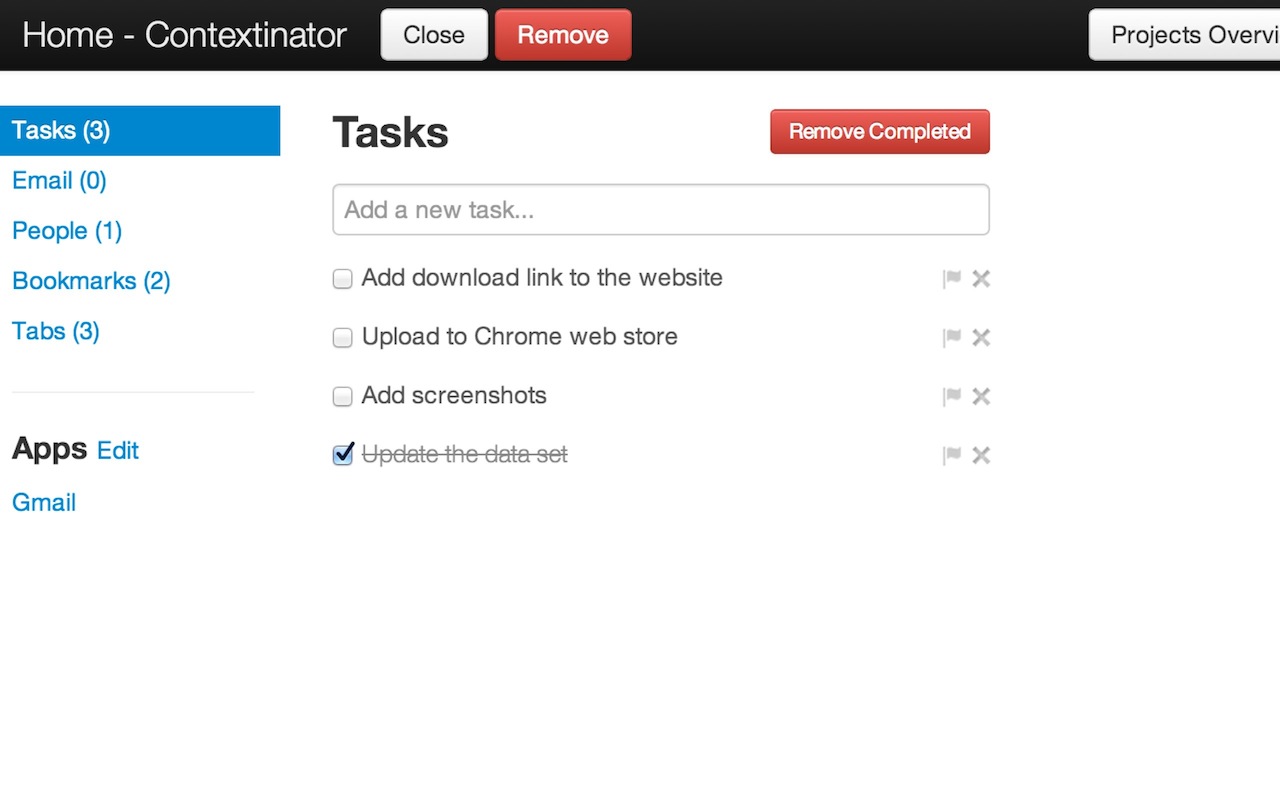Delete the "Add download link" task
This screenshot has width=1280, height=800.
[981, 278]
